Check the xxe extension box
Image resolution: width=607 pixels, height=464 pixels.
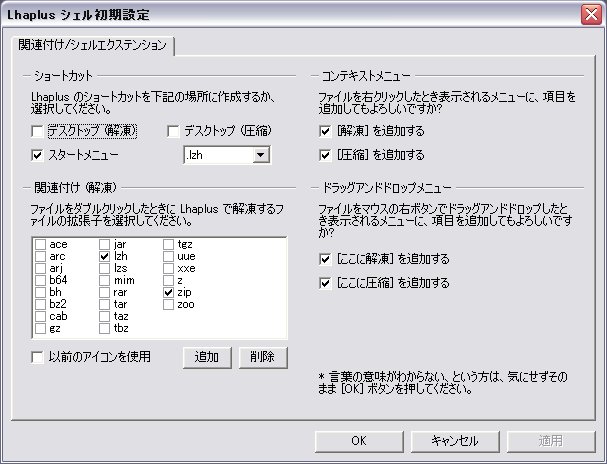point(168,268)
